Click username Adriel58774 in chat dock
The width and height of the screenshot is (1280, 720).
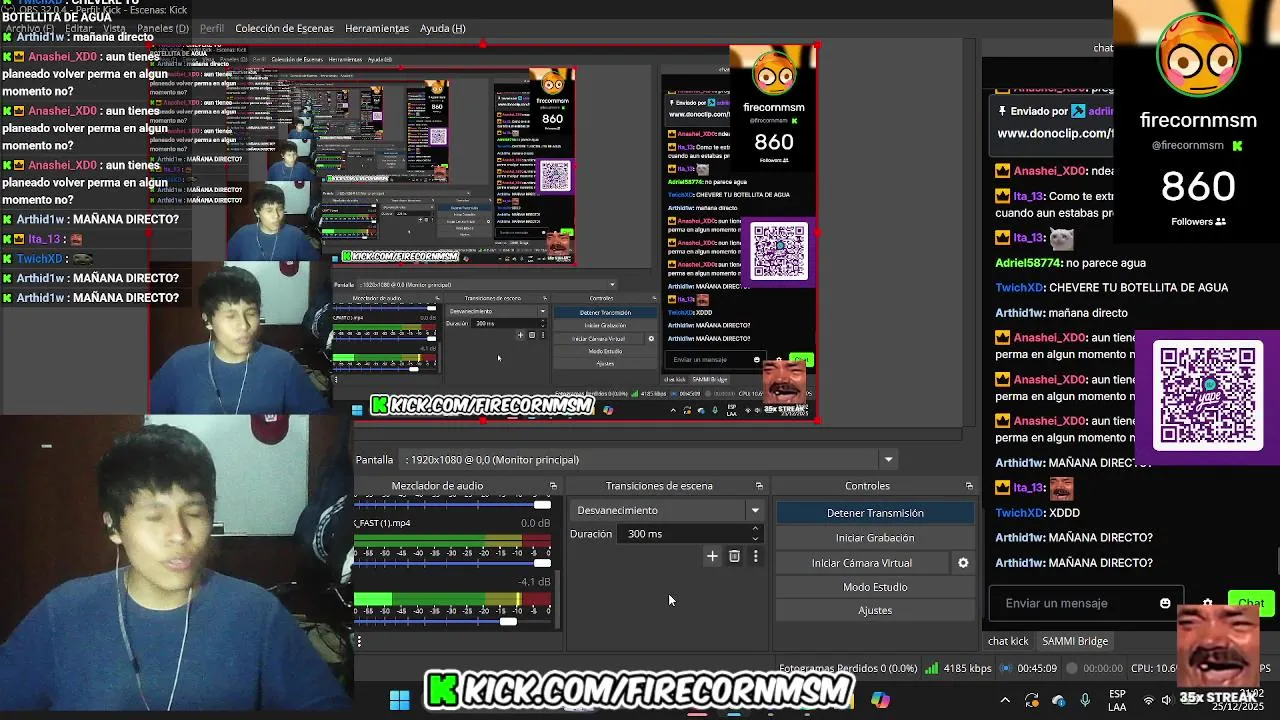(x=1028, y=263)
